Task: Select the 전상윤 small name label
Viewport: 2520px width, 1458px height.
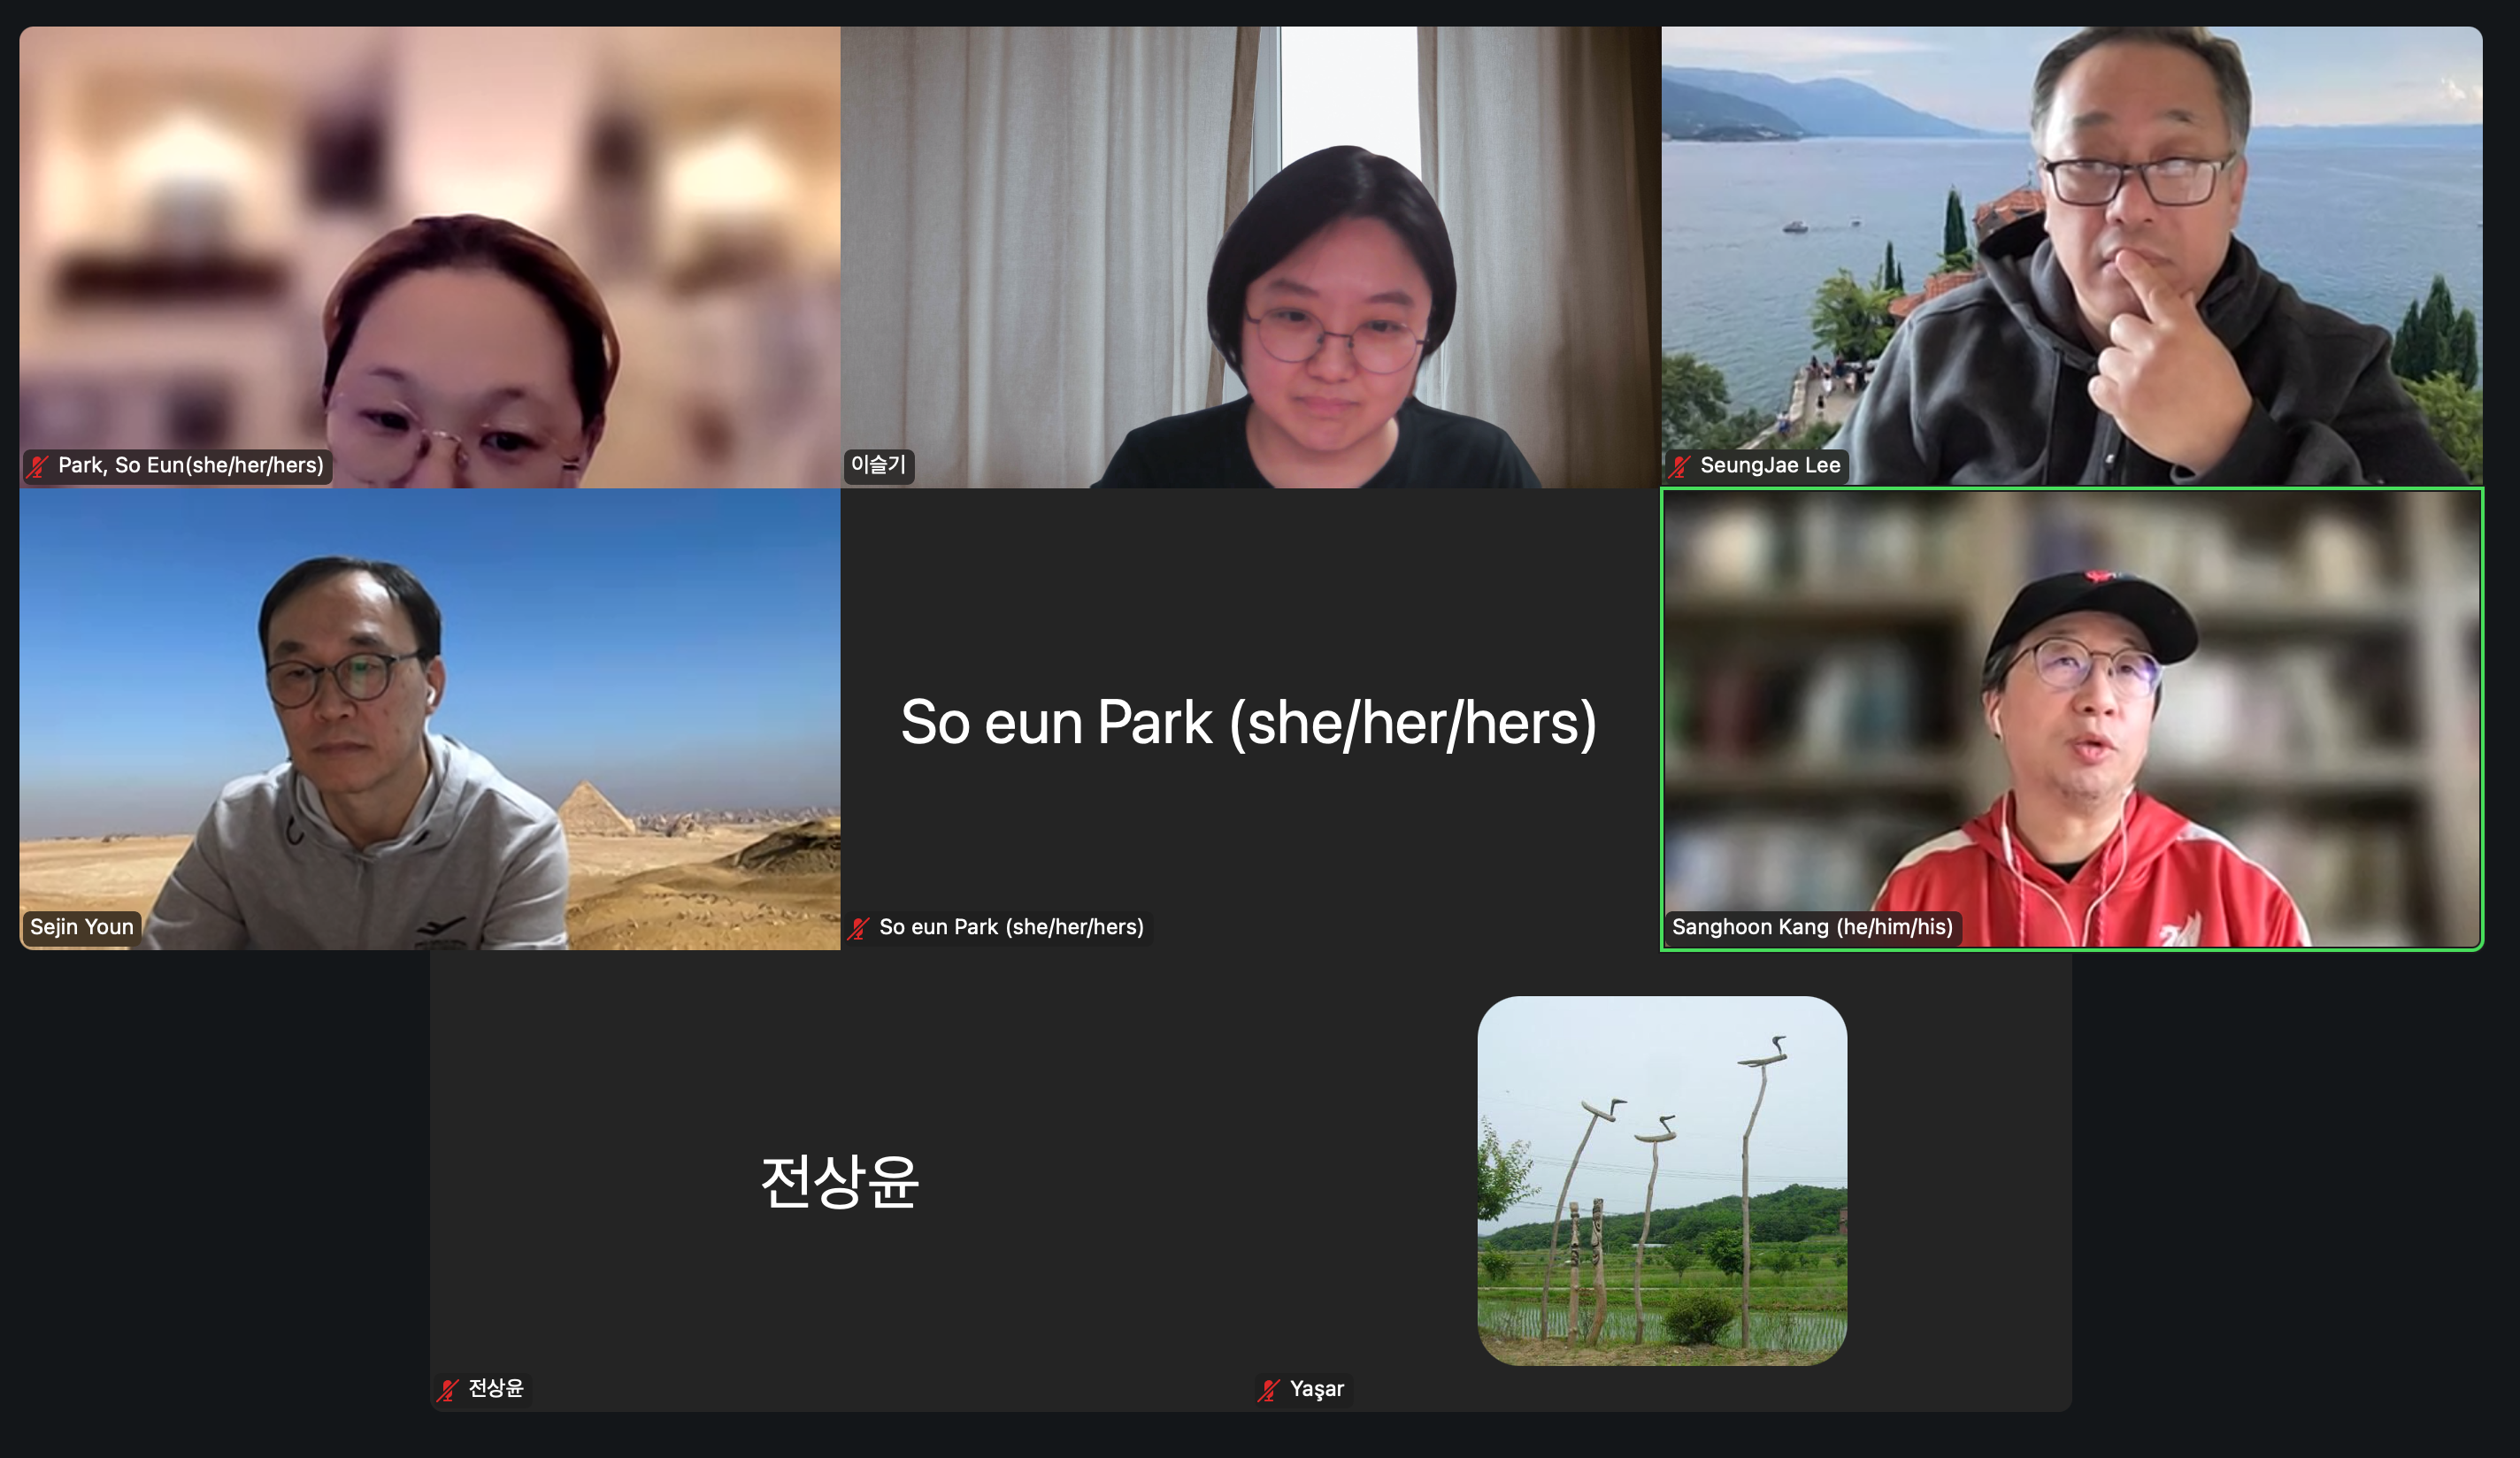Action: 496,1388
